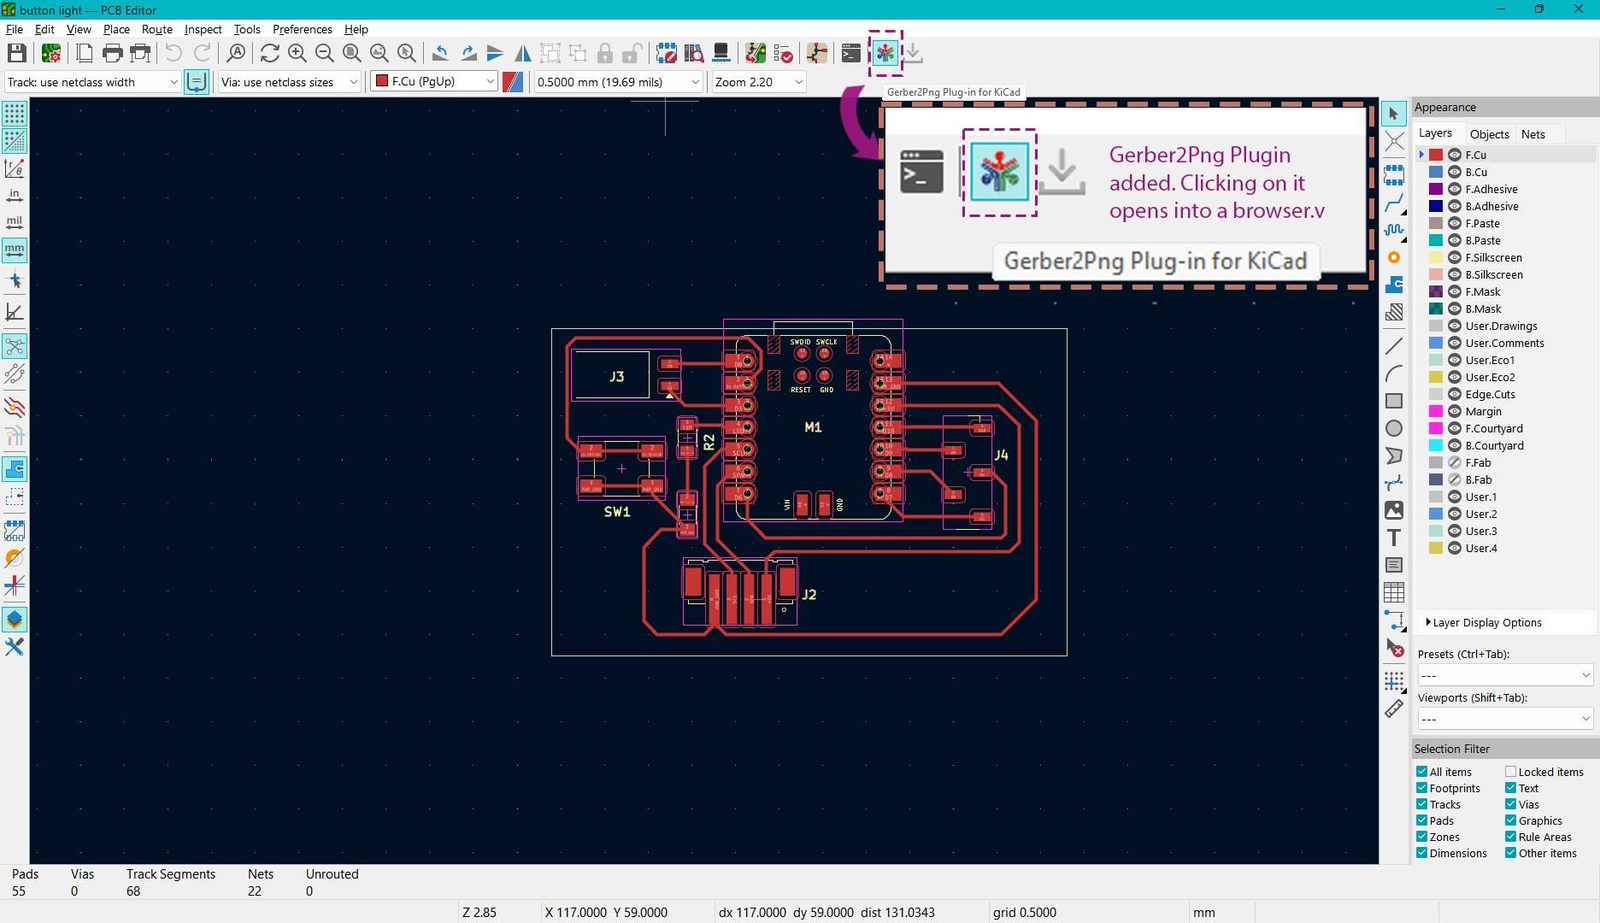Hide the B.Cu layer eye icon
Image resolution: width=1600 pixels, height=923 pixels.
click(x=1455, y=172)
